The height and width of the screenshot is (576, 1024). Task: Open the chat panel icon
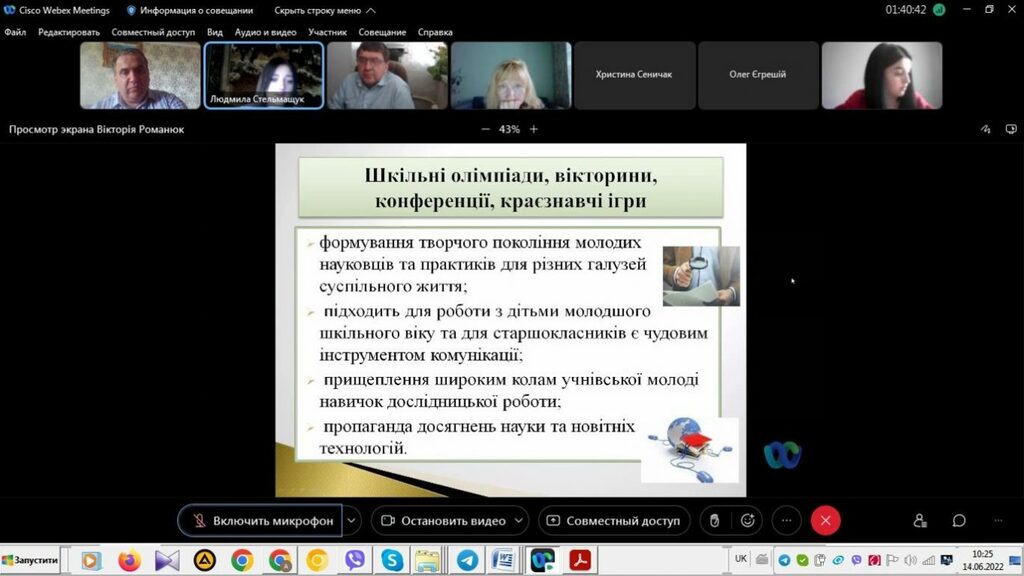point(958,520)
